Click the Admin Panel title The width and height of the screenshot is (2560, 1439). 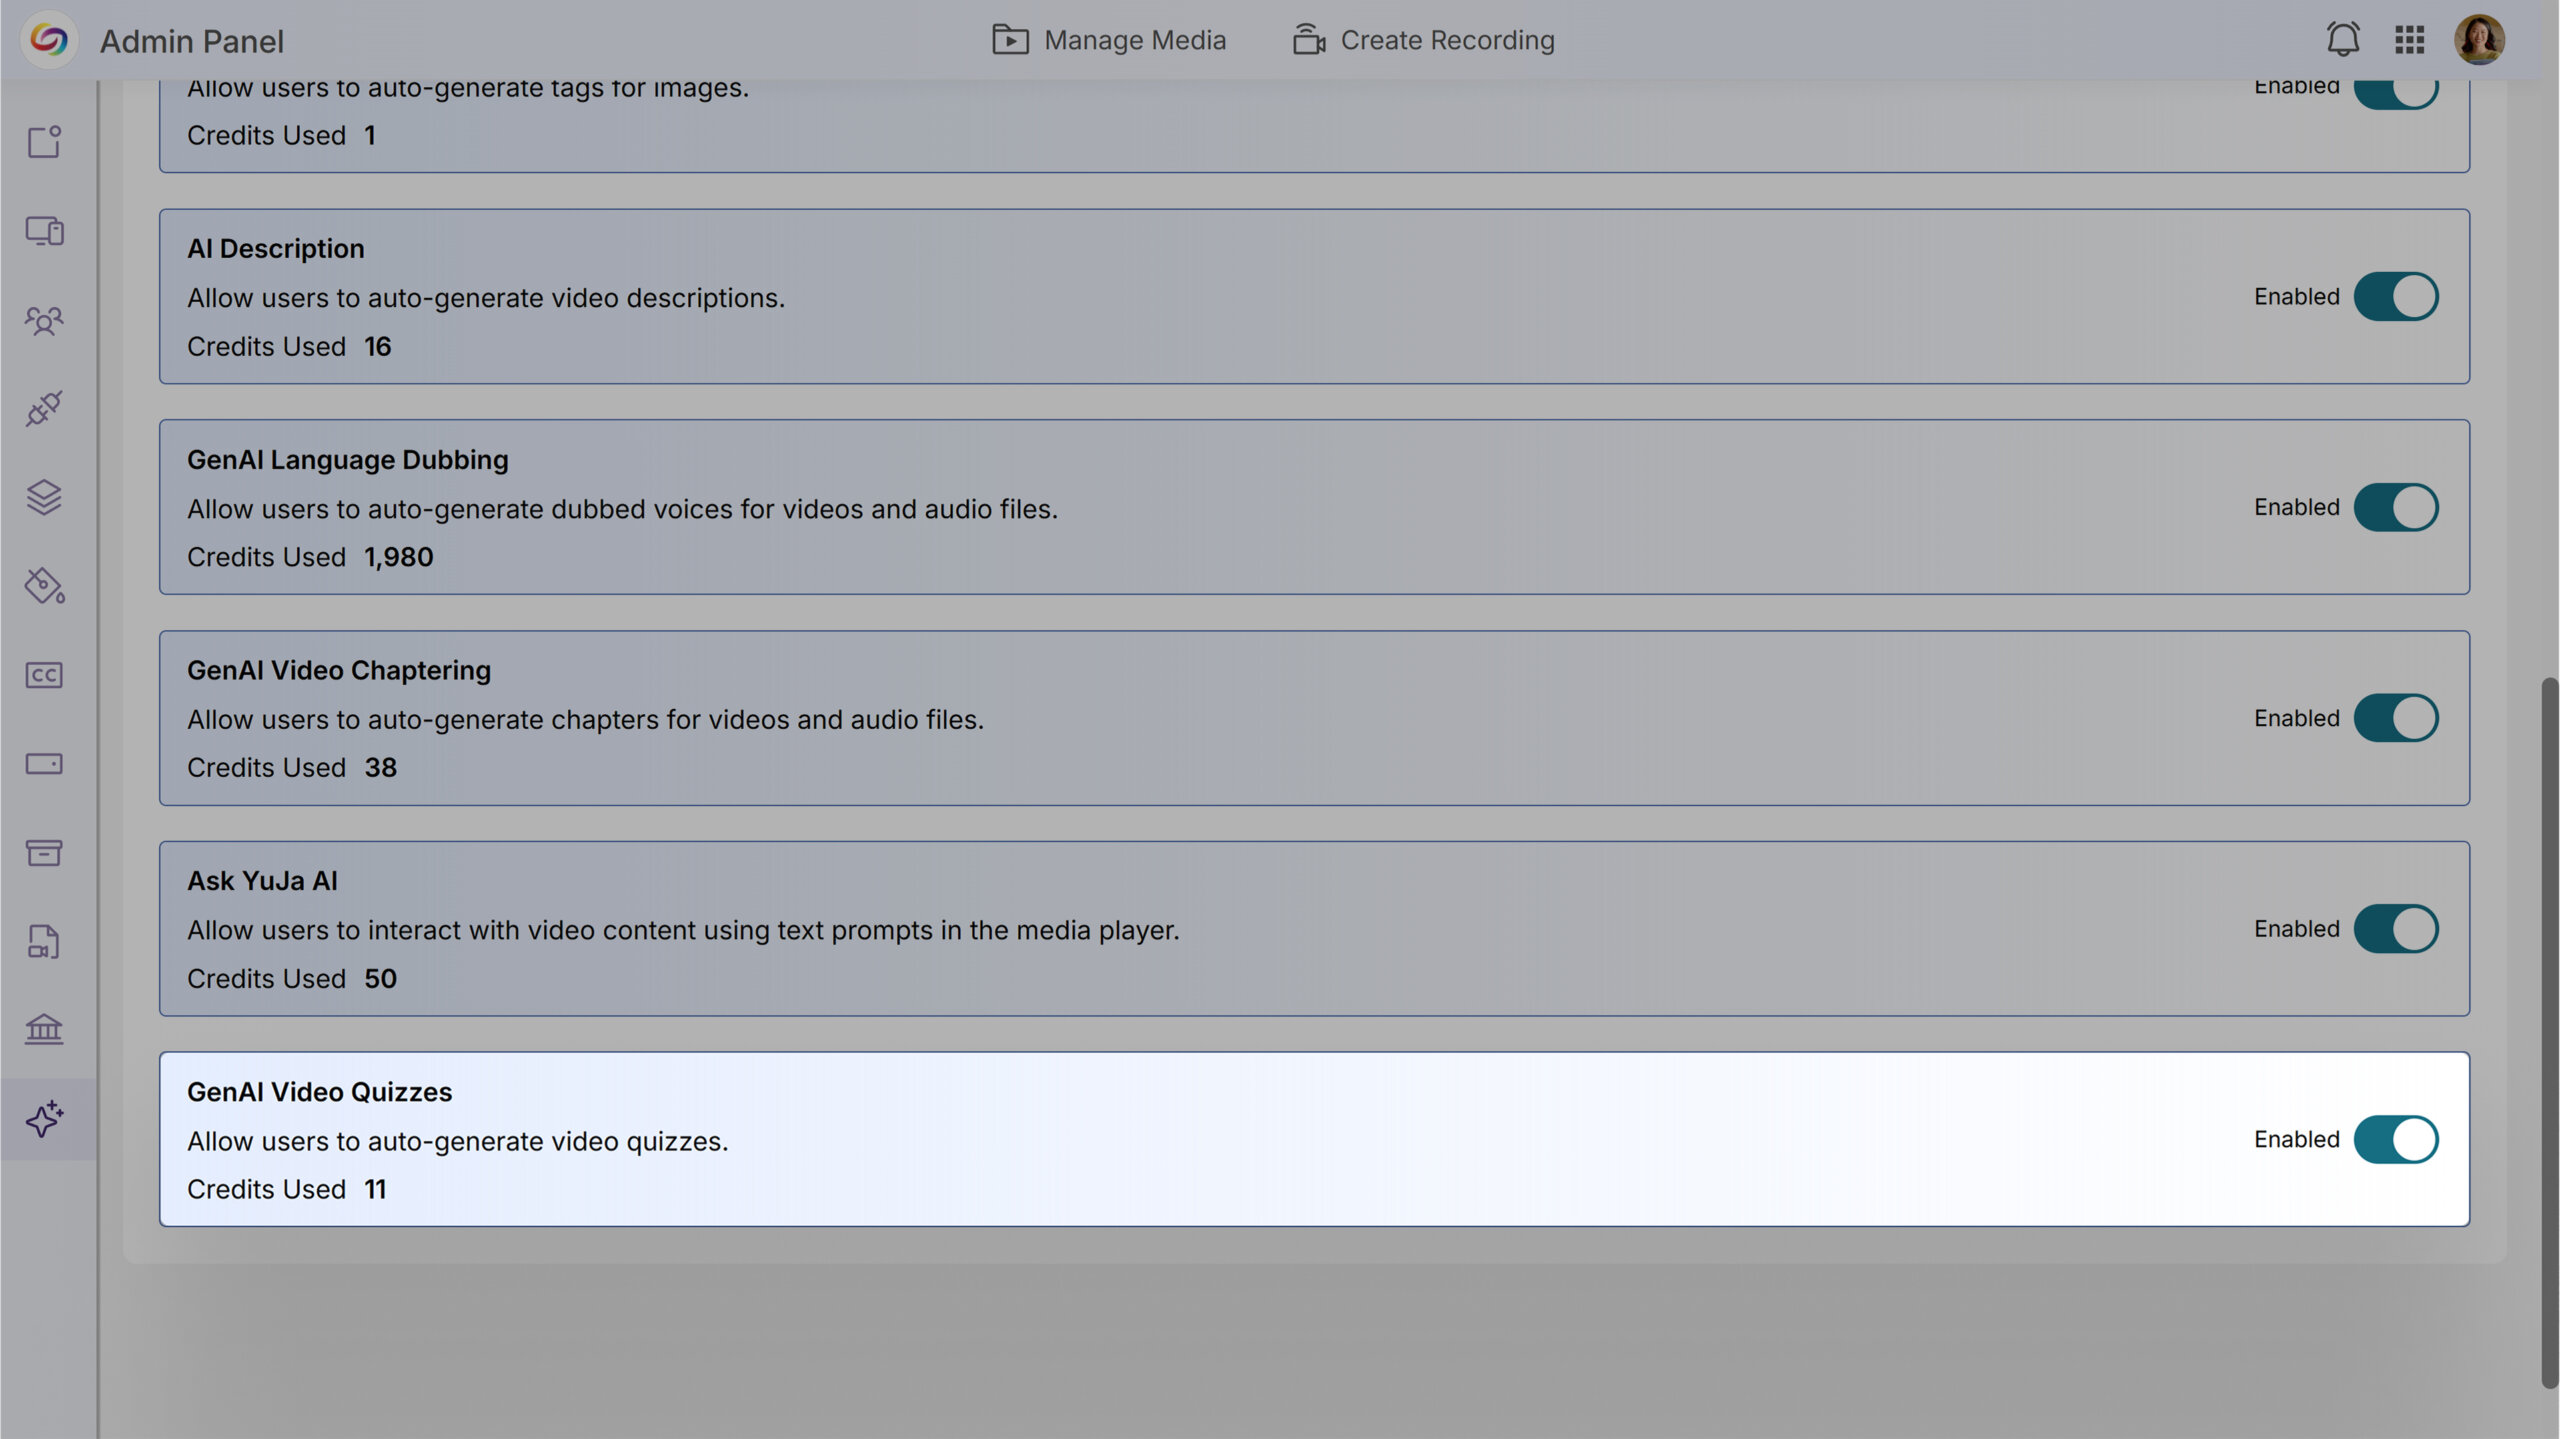(x=192, y=41)
